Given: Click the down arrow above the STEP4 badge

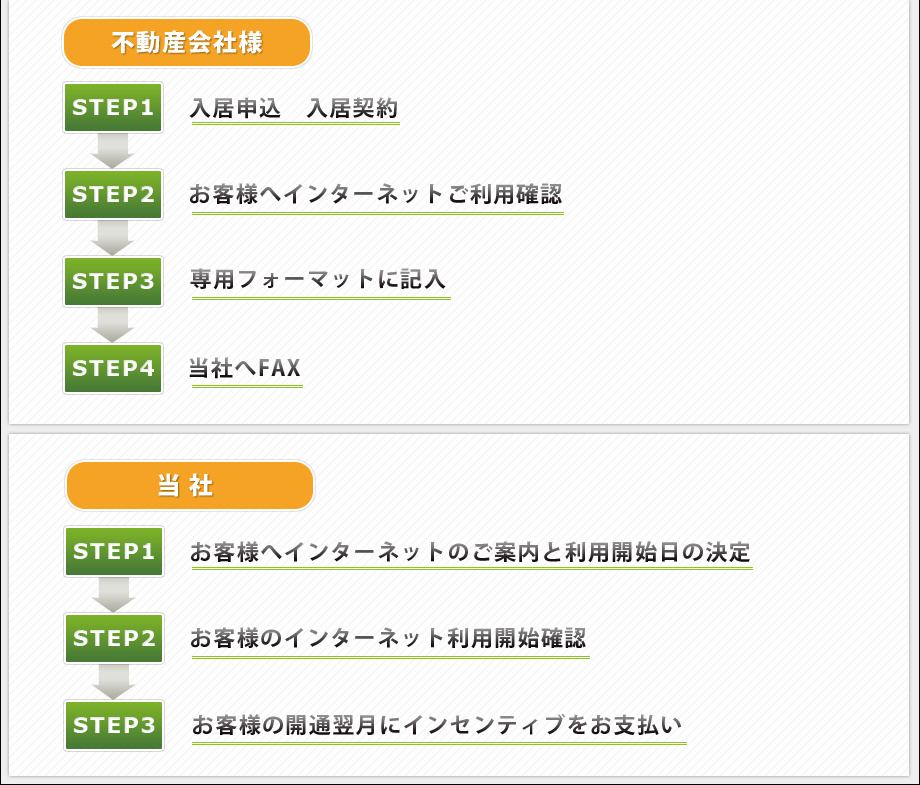Looking at the screenshot, I should click(x=113, y=324).
